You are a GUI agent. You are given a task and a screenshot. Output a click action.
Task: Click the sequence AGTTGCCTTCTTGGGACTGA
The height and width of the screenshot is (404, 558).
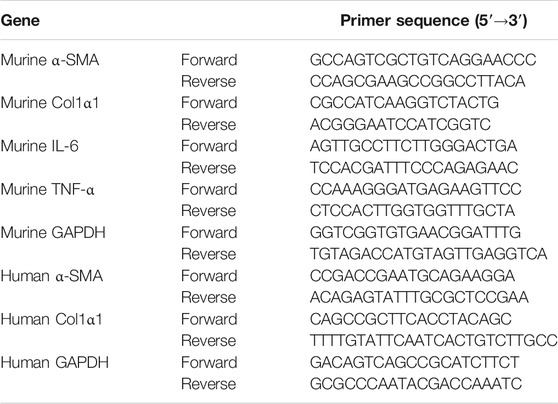tap(414, 146)
